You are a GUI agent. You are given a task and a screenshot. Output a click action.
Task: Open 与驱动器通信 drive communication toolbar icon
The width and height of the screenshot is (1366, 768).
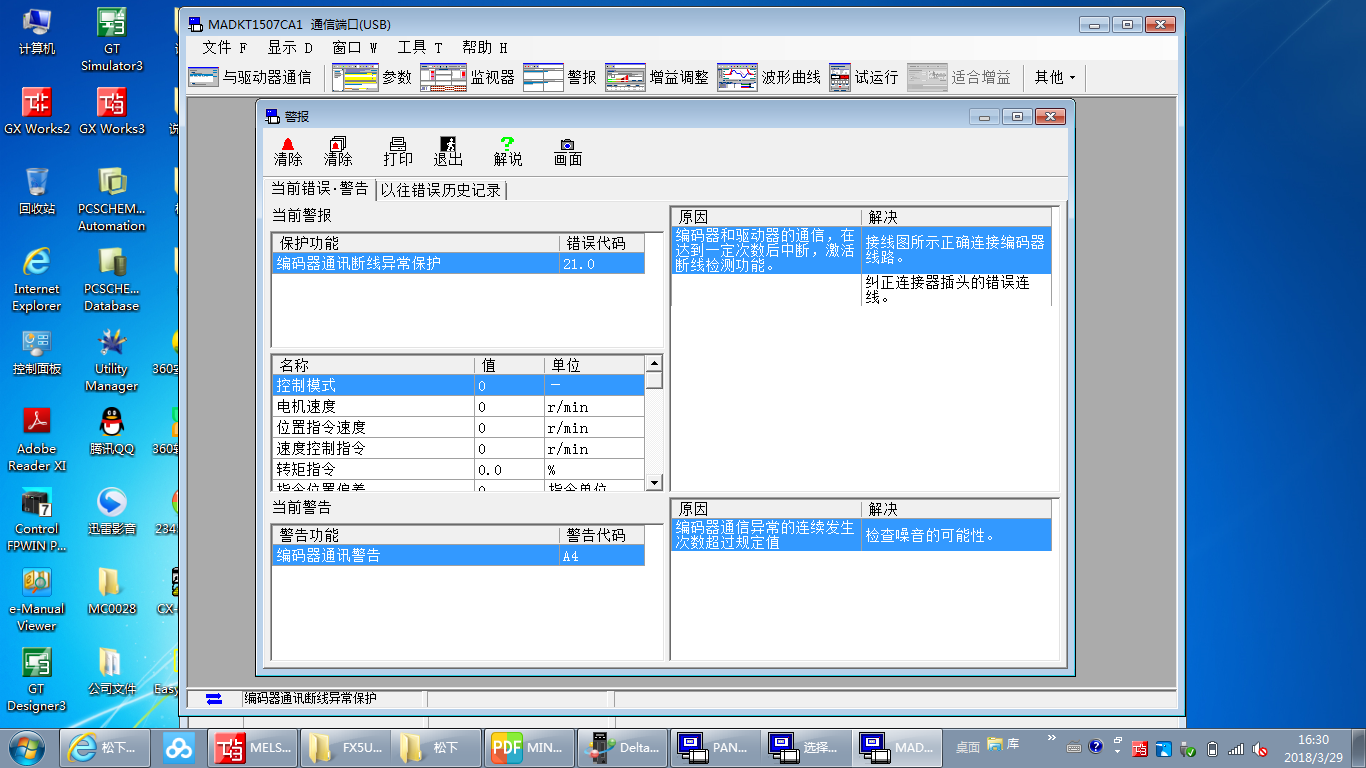tap(203, 78)
